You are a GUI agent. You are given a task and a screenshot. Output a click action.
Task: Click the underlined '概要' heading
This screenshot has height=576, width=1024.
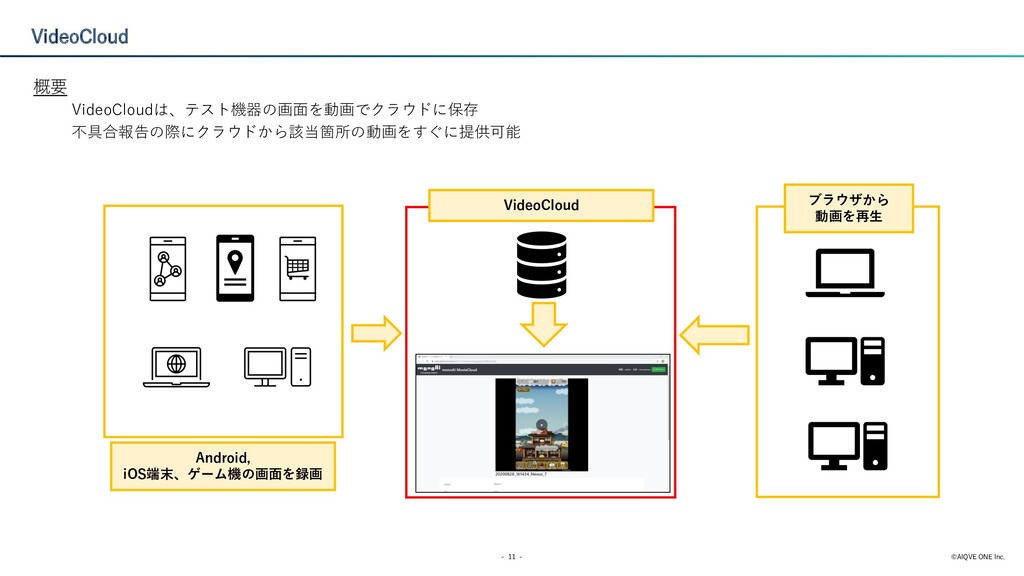pyautogui.click(x=50, y=86)
